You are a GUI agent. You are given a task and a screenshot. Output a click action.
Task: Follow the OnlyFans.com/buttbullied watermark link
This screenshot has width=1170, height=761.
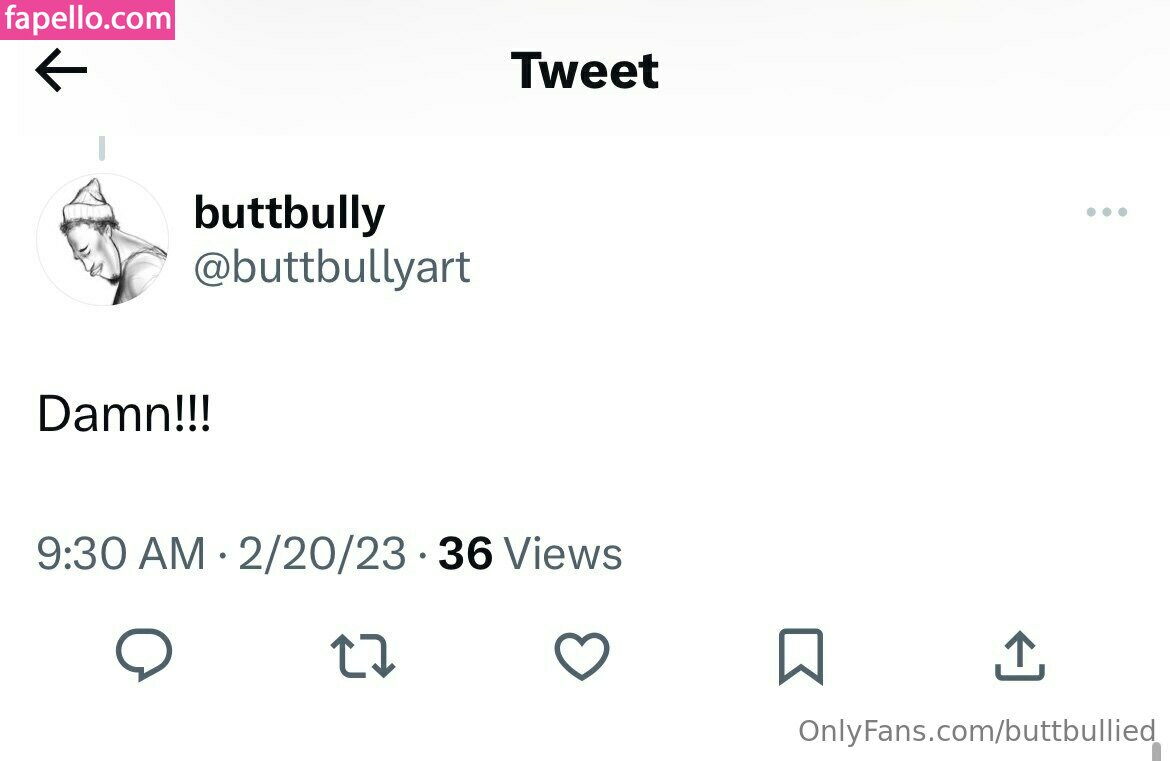(x=977, y=731)
